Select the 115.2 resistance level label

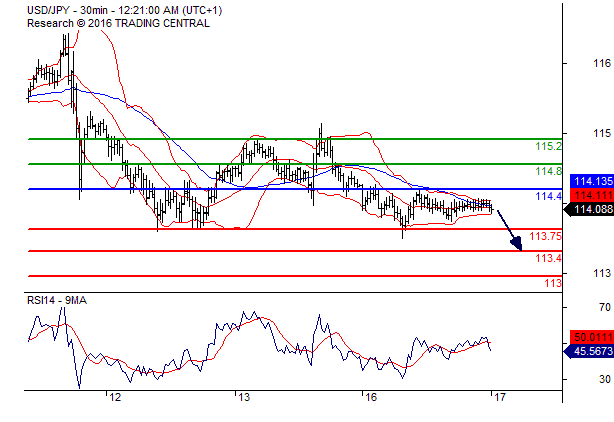(x=548, y=147)
